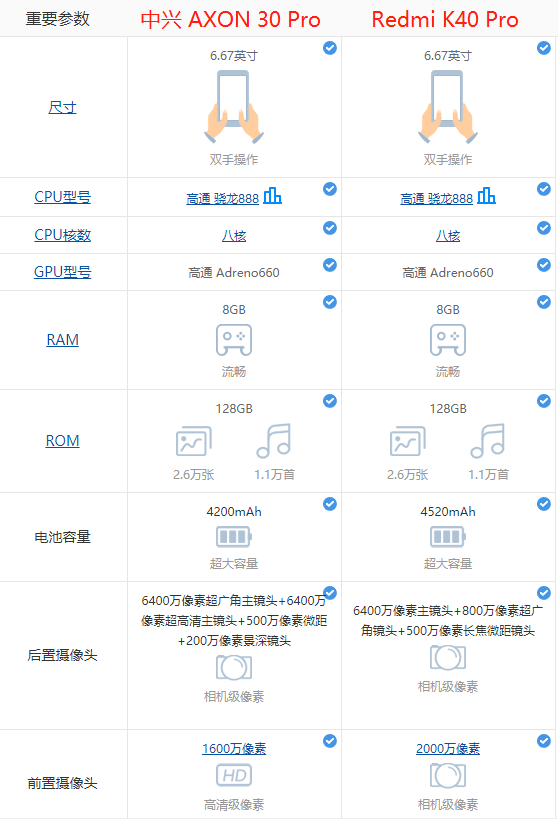This screenshot has height=819, width=558.
Task: Open the benchmark chart icon beside Redmi's 骁龙888
Action: 486,196
